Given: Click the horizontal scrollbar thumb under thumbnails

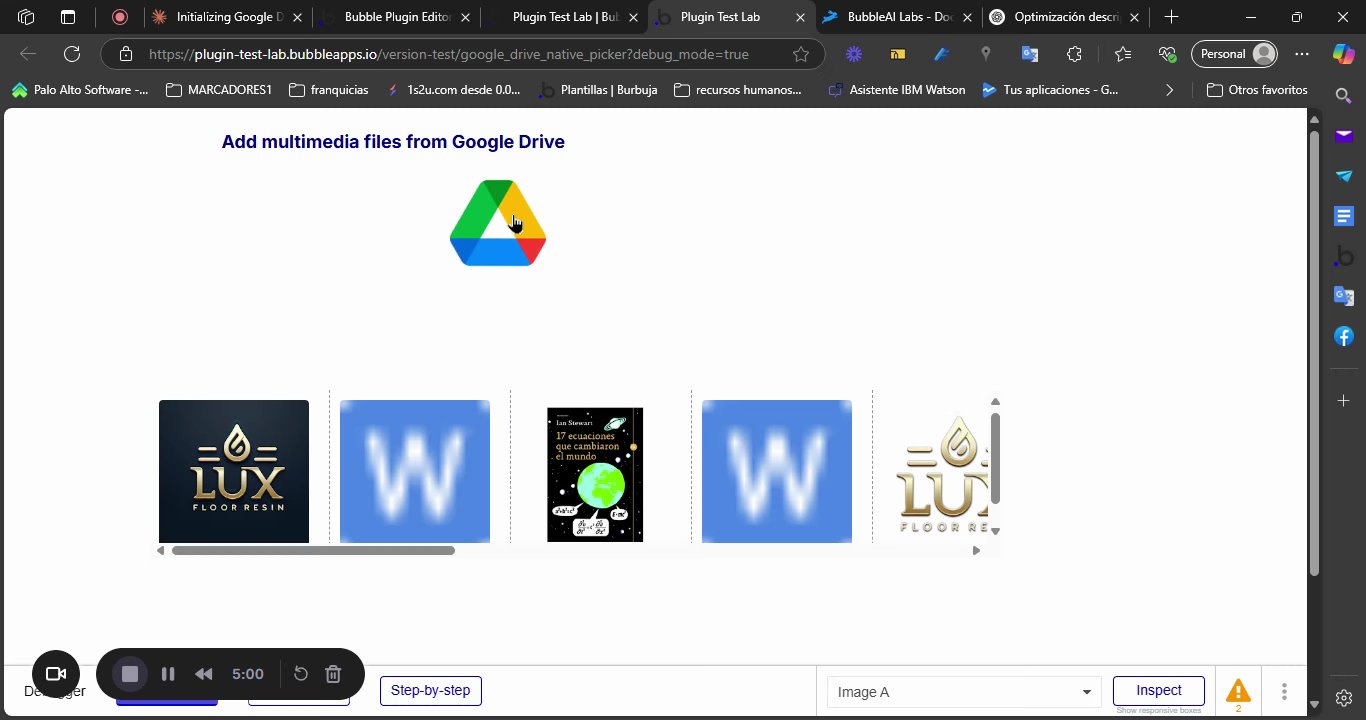Looking at the screenshot, I should [x=313, y=550].
